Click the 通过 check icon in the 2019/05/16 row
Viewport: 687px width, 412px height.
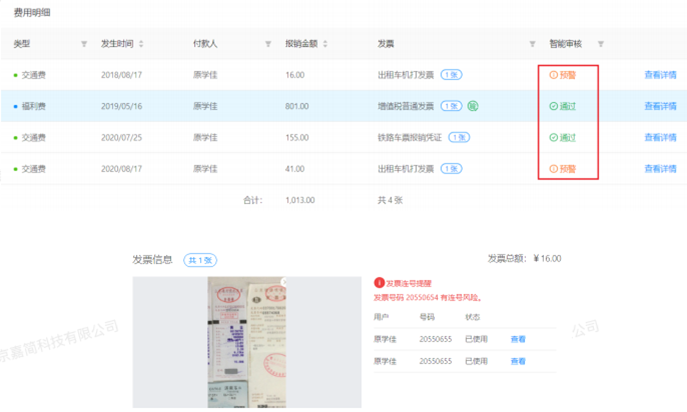[554, 106]
